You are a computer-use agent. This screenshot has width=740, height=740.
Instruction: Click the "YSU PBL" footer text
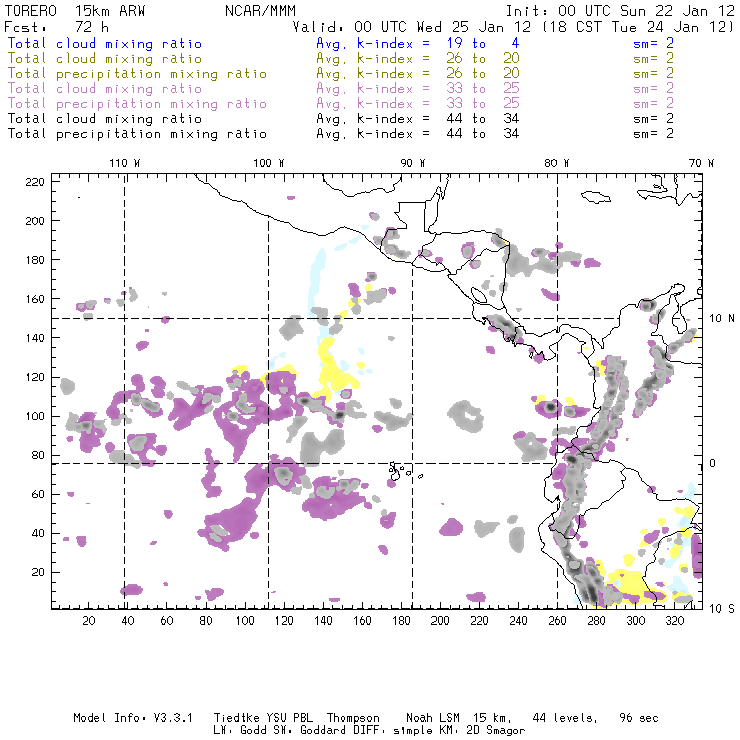click(289, 718)
